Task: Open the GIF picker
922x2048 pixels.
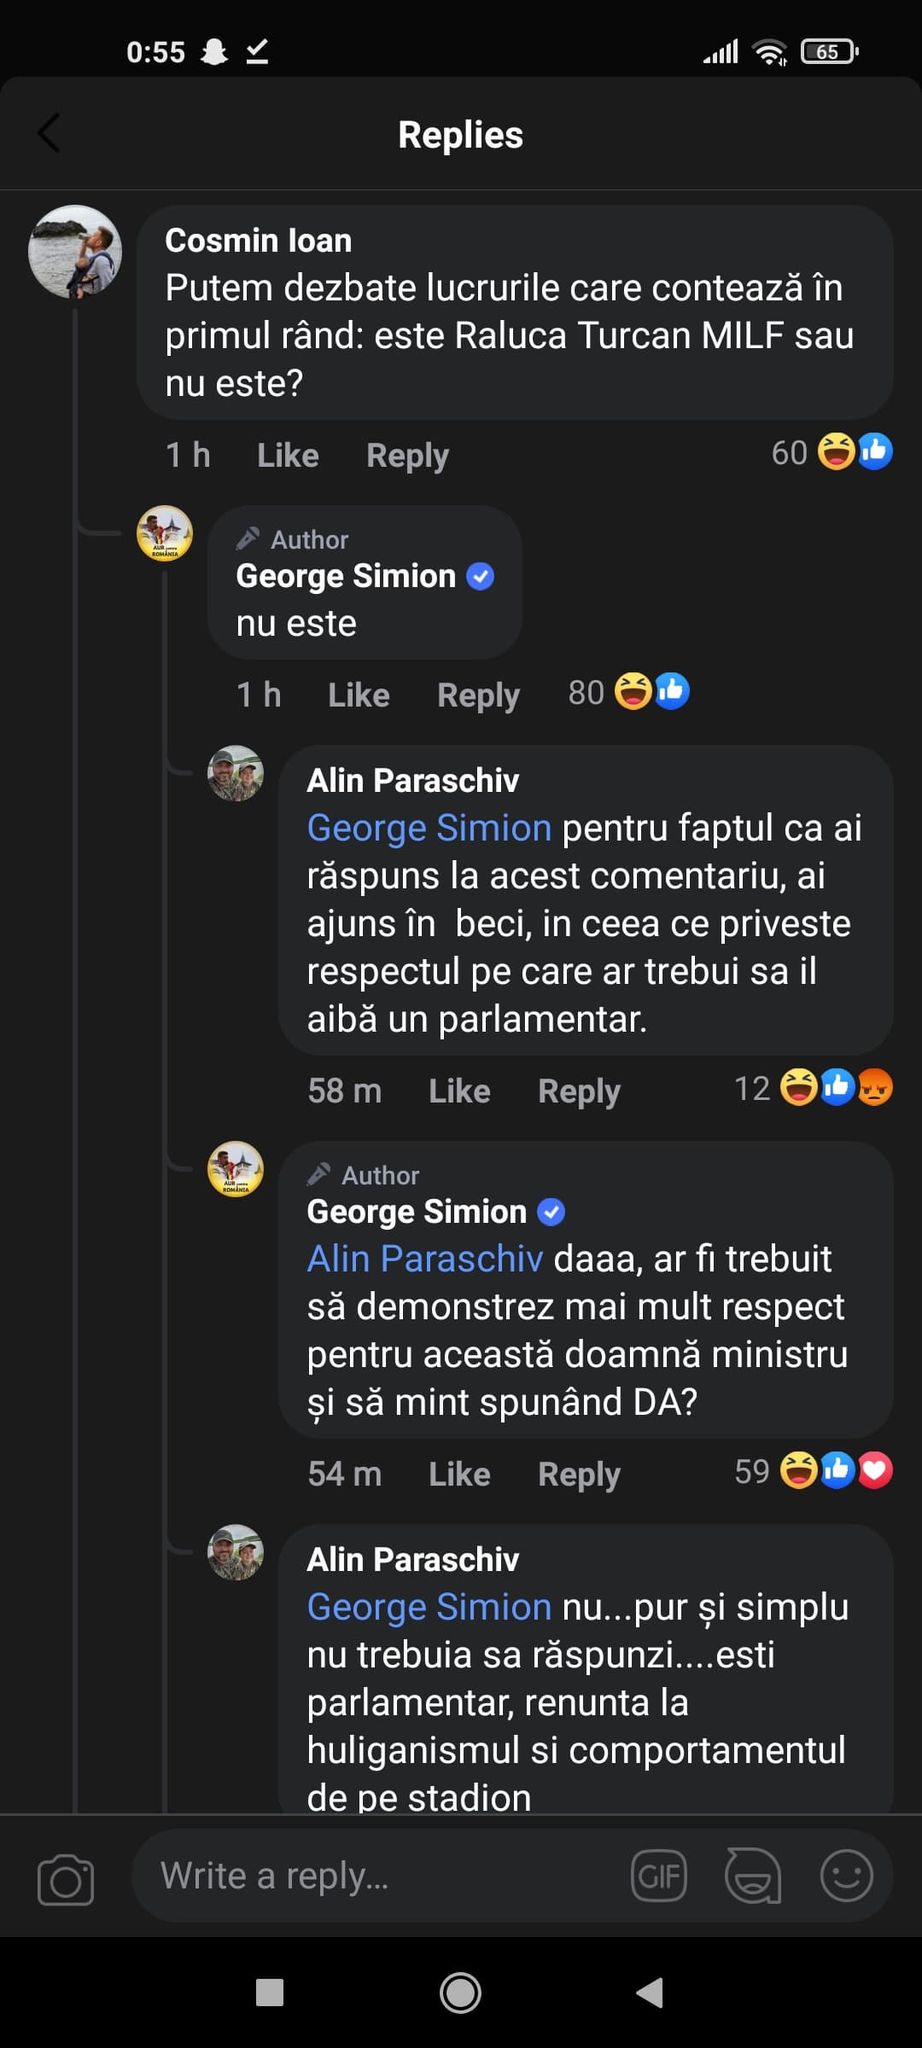Action: 659,1876
